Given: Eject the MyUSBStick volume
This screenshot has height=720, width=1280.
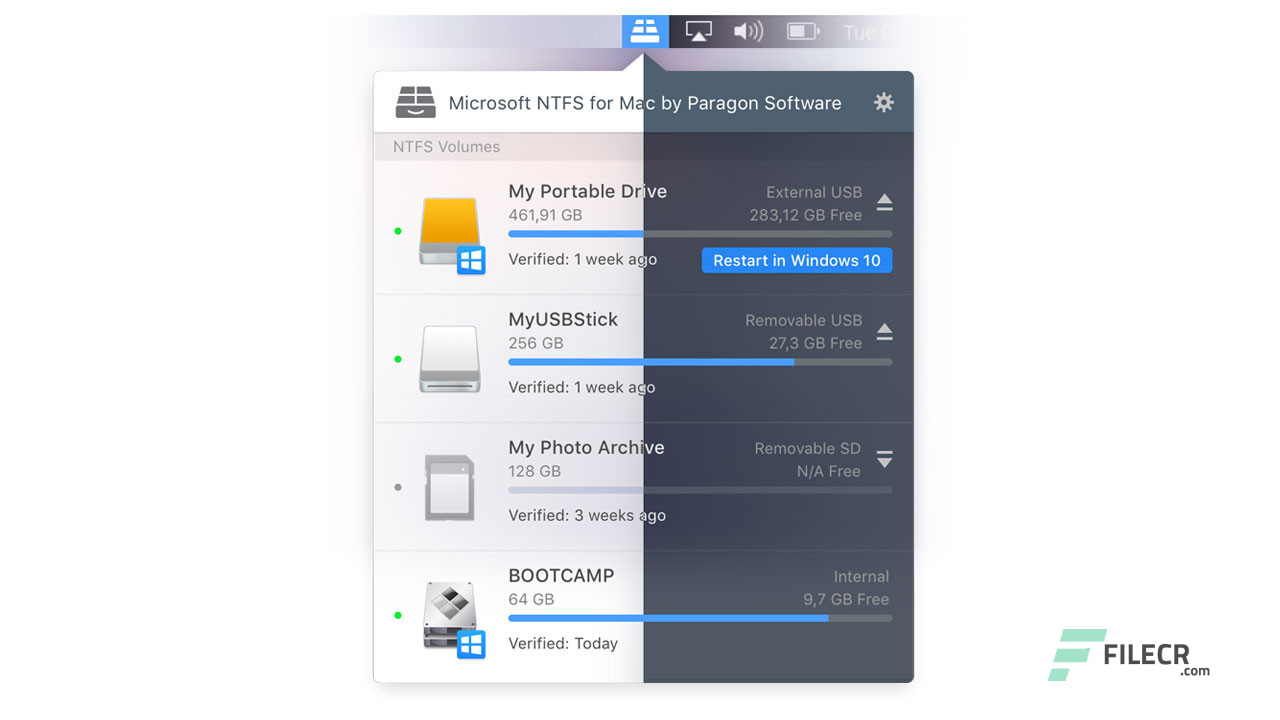Looking at the screenshot, I should point(884,330).
